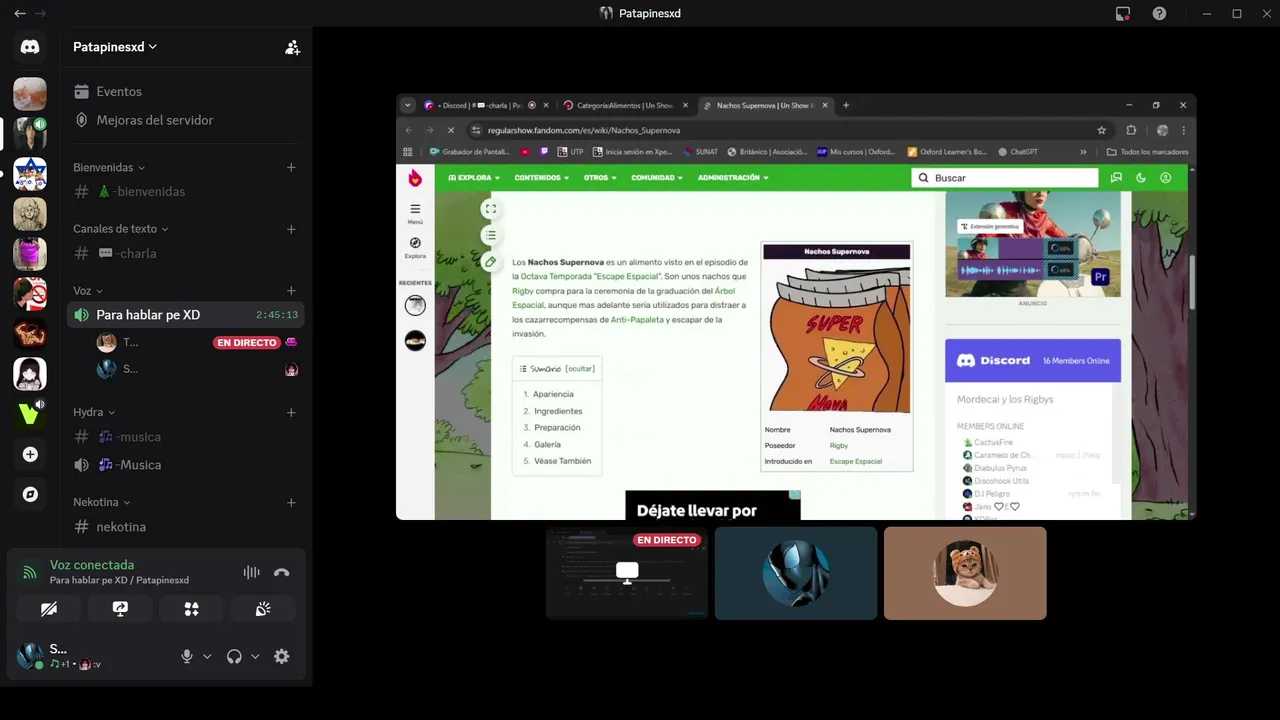Deafen with the headphones icon
Screen dimensions: 1280x720
coord(234,656)
